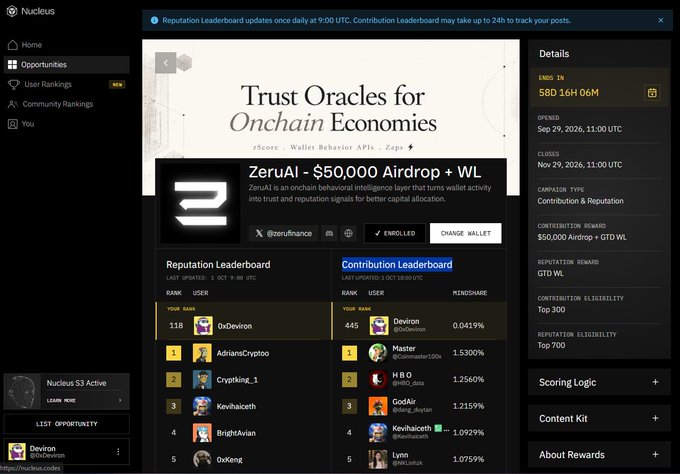This screenshot has width=680, height=474.
Task: Open Lynn avatar in contribution list
Action: pyautogui.click(x=378, y=459)
